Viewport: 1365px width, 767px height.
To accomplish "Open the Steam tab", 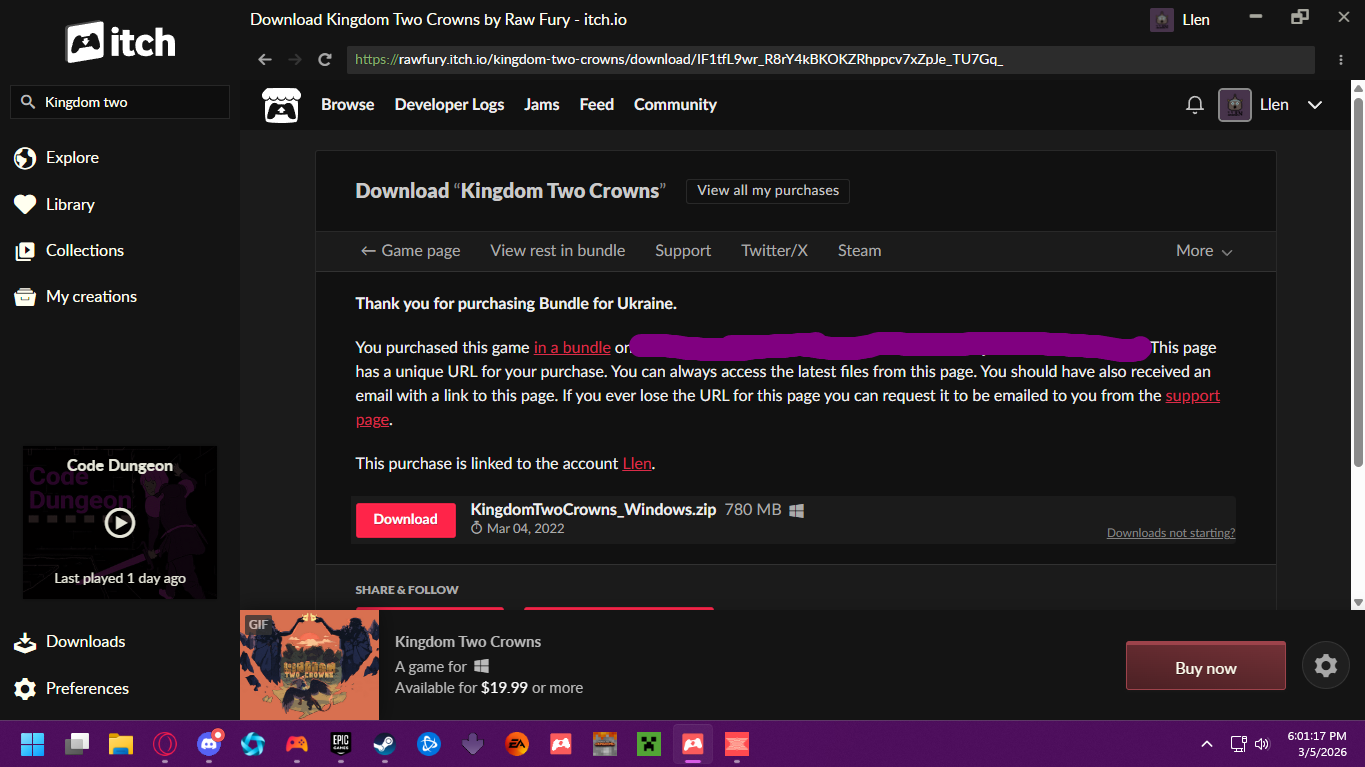I will (860, 251).
